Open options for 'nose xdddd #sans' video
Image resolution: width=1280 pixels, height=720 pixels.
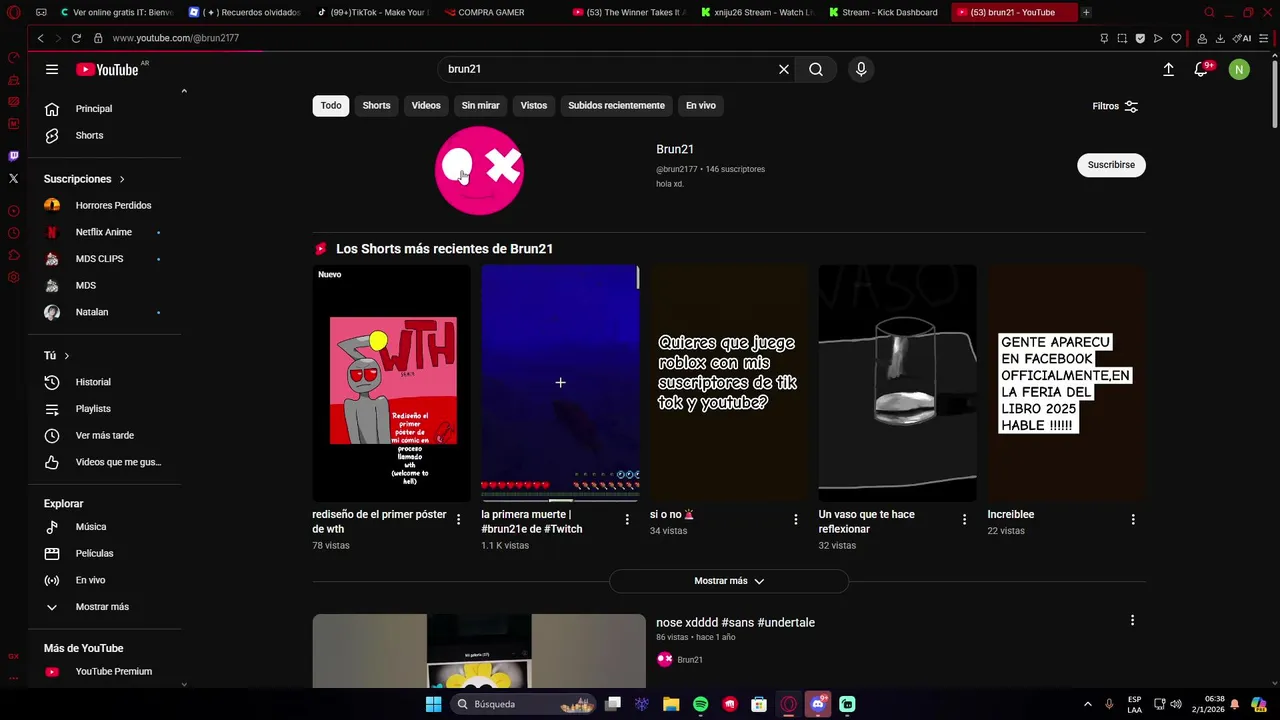click(x=1132, y=620)
